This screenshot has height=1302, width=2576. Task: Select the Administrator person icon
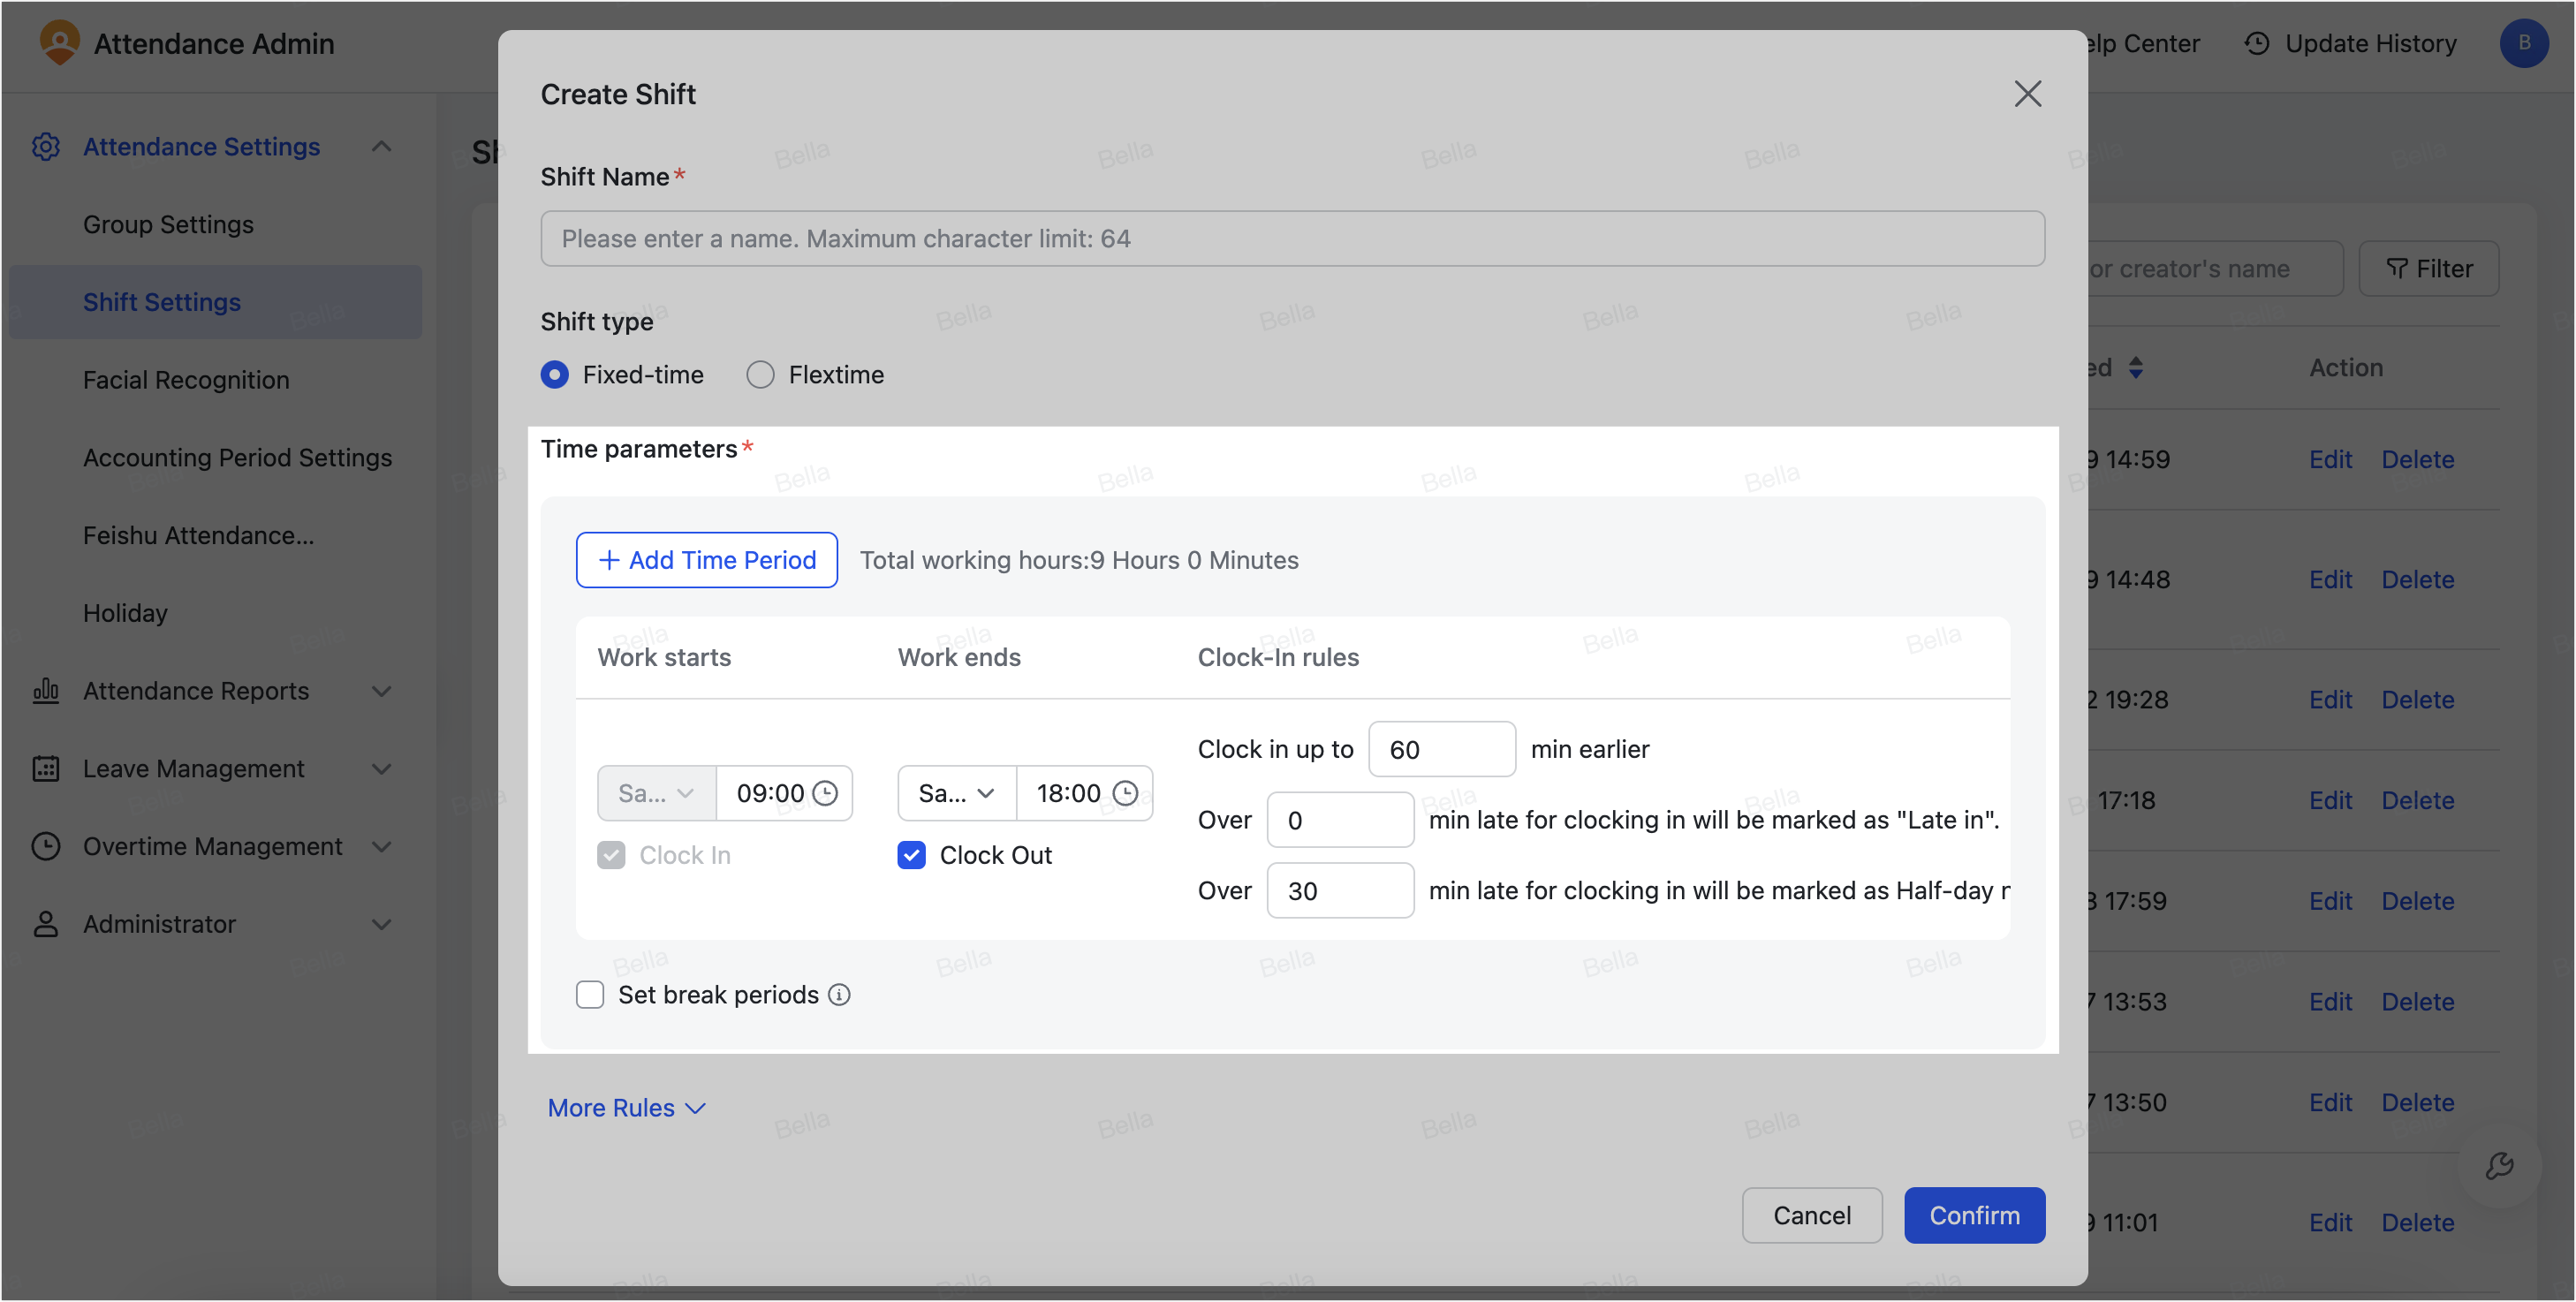pos(46,924)
